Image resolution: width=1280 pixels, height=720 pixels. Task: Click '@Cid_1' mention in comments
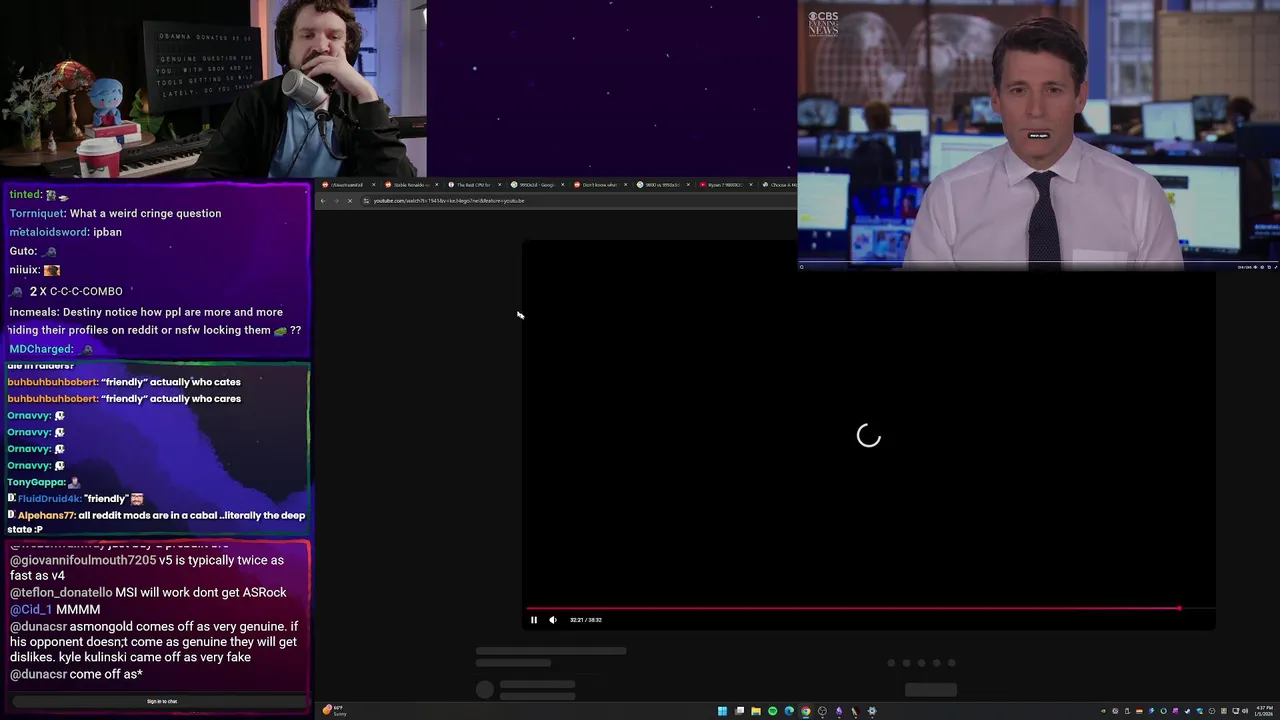(x=30, y=609)
